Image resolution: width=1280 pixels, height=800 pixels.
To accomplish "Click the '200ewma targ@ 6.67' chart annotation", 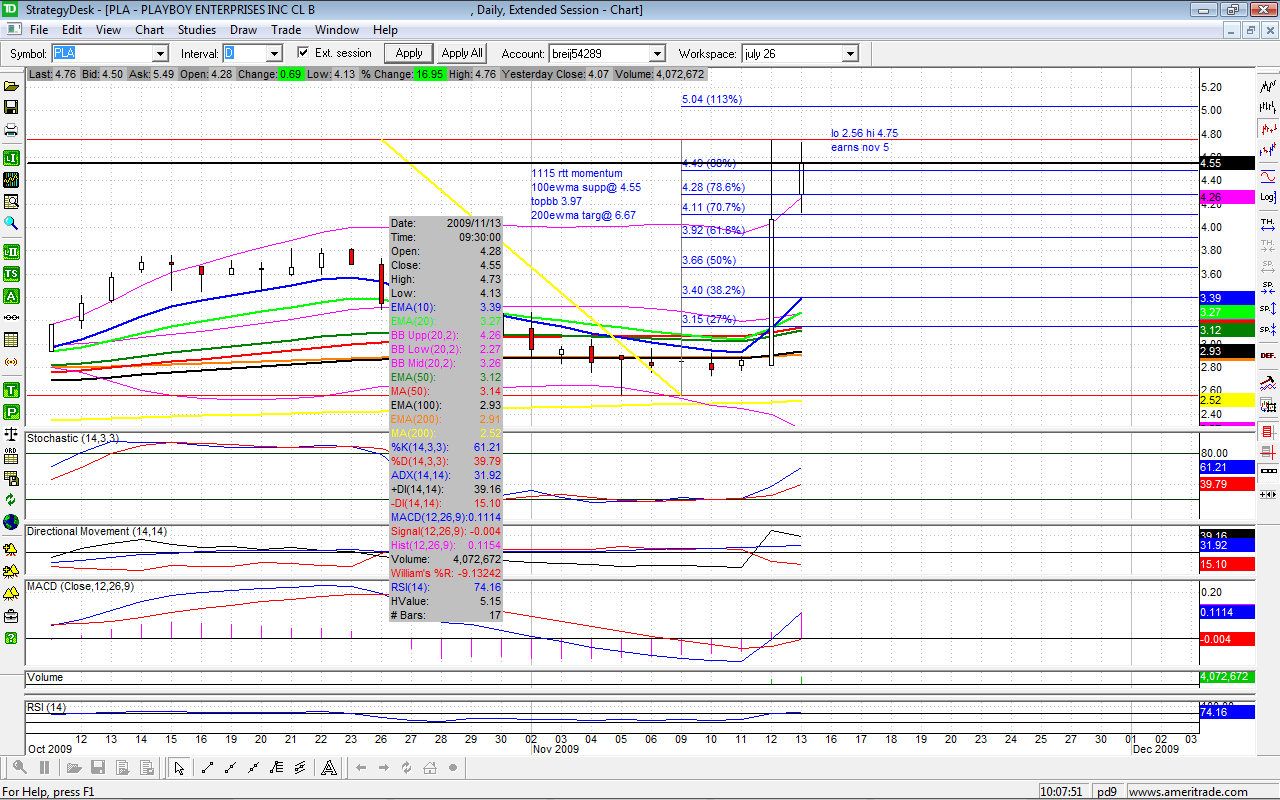I will 583,215.
